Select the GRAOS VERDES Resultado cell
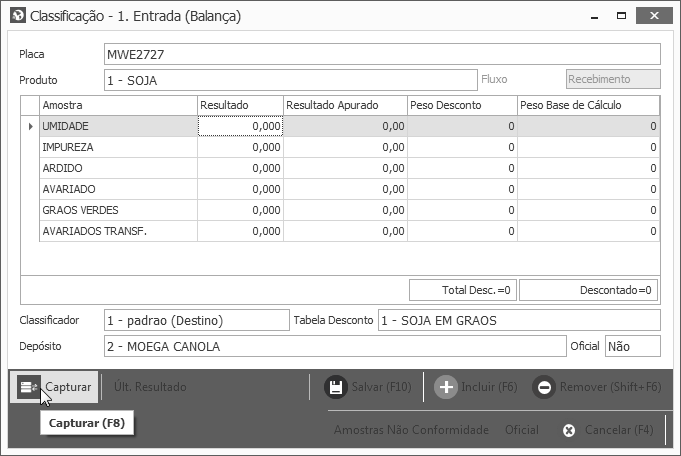The height and width of the screenshot is (456, 681). [240, 210]
